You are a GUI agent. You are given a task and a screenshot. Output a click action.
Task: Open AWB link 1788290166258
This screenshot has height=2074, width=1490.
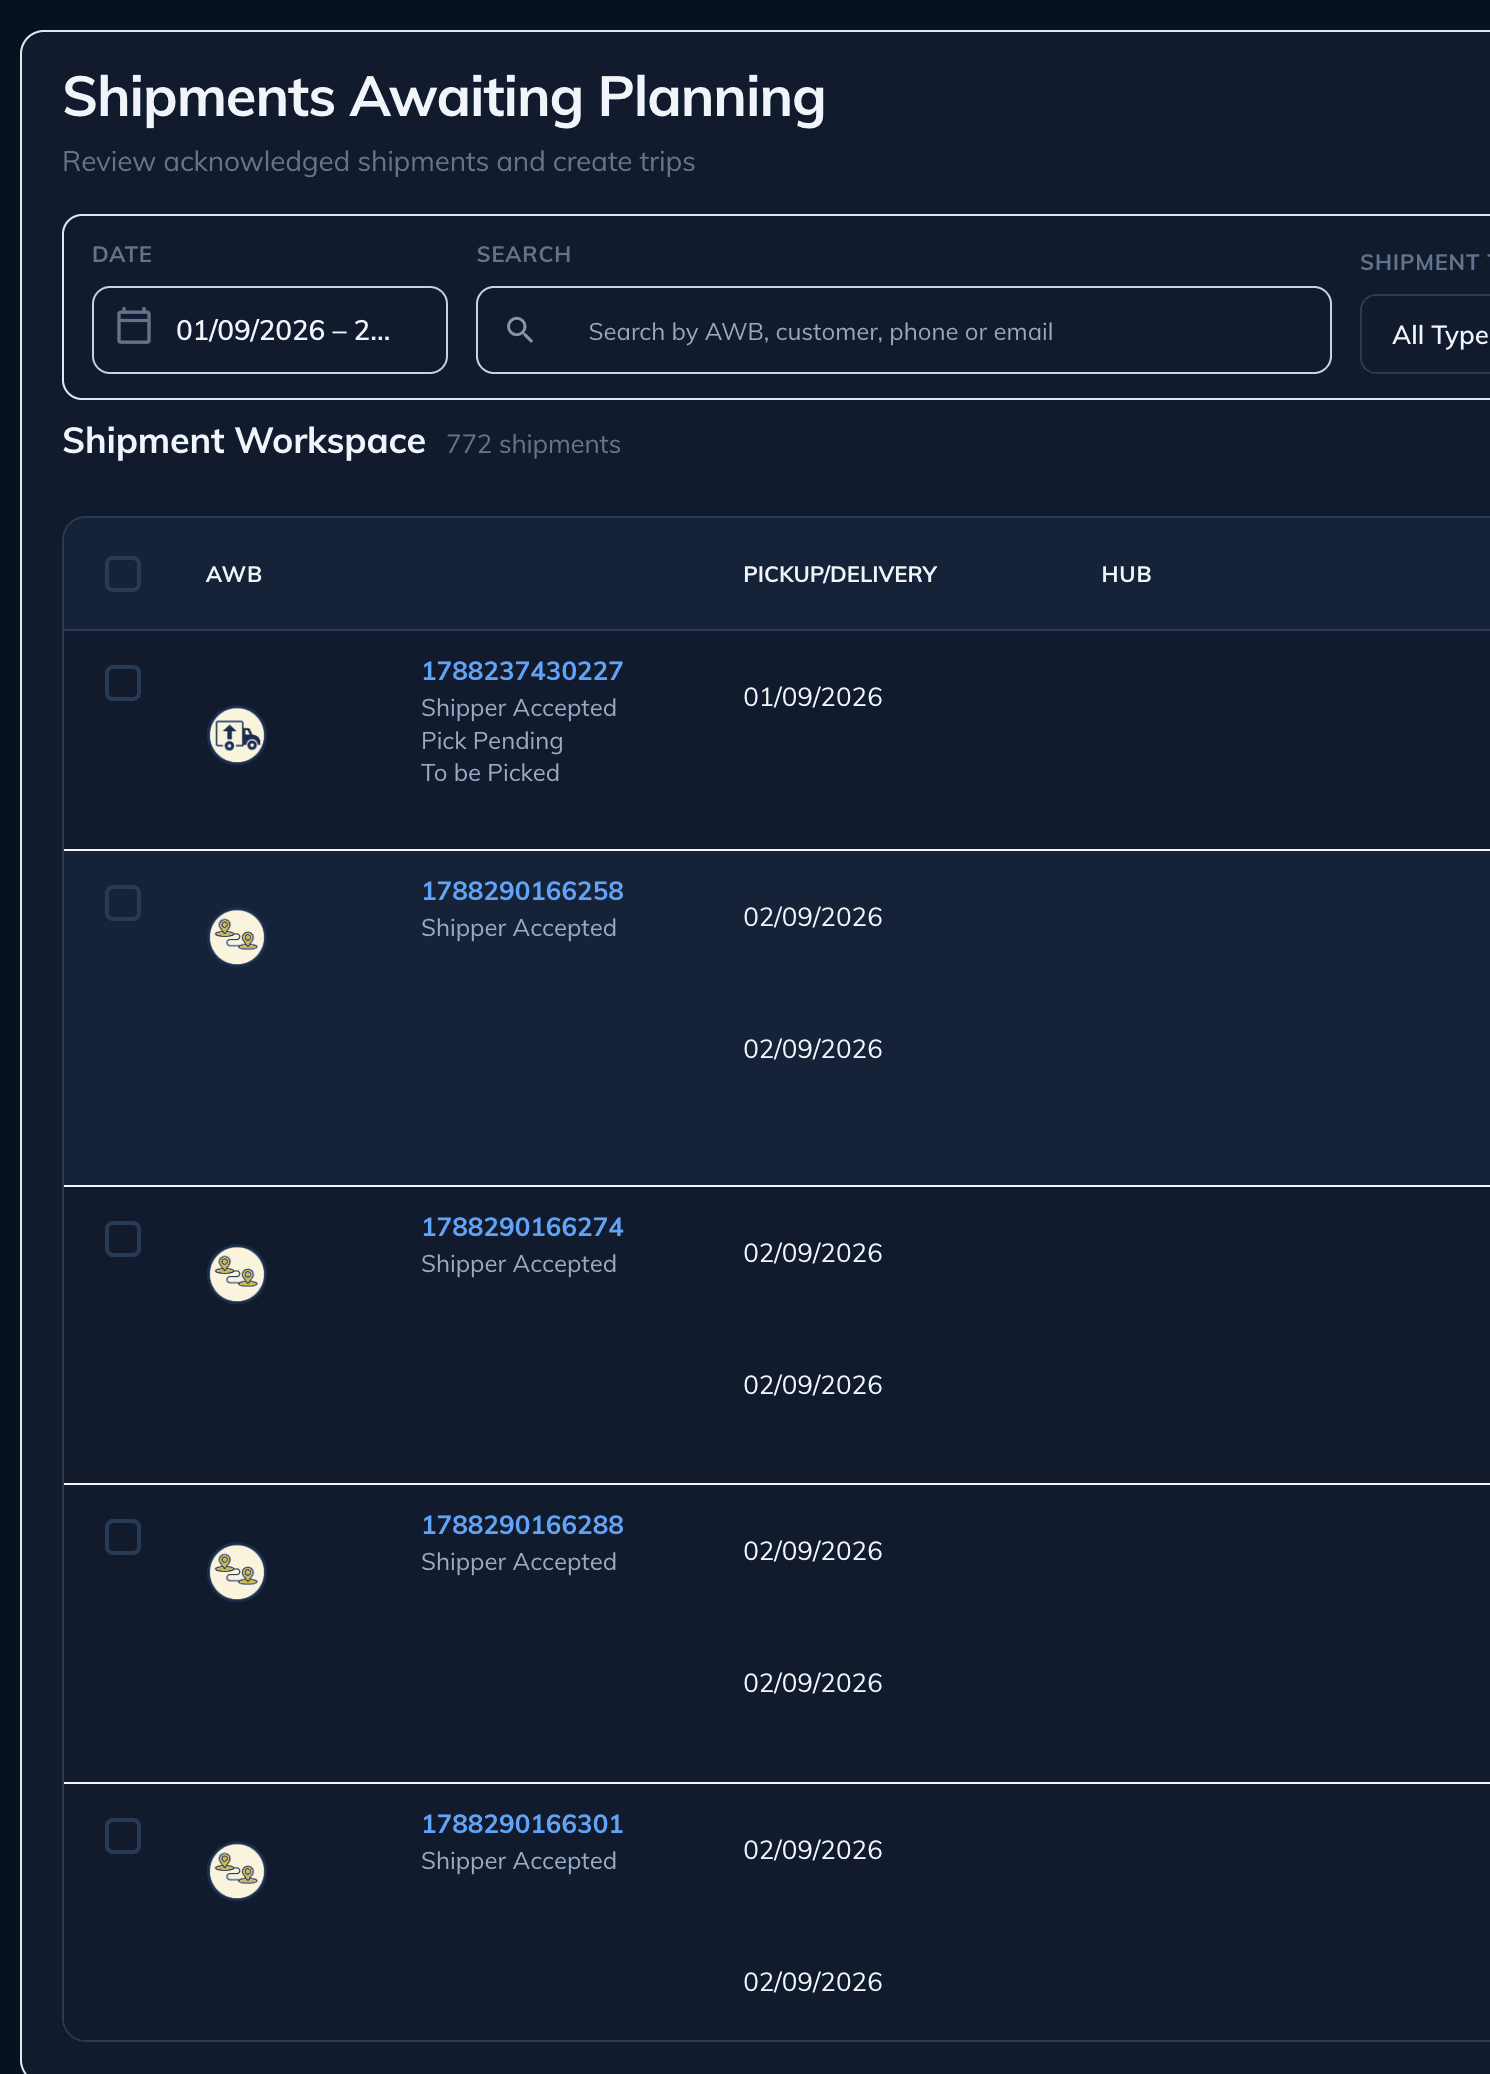[x=522, y=891]
